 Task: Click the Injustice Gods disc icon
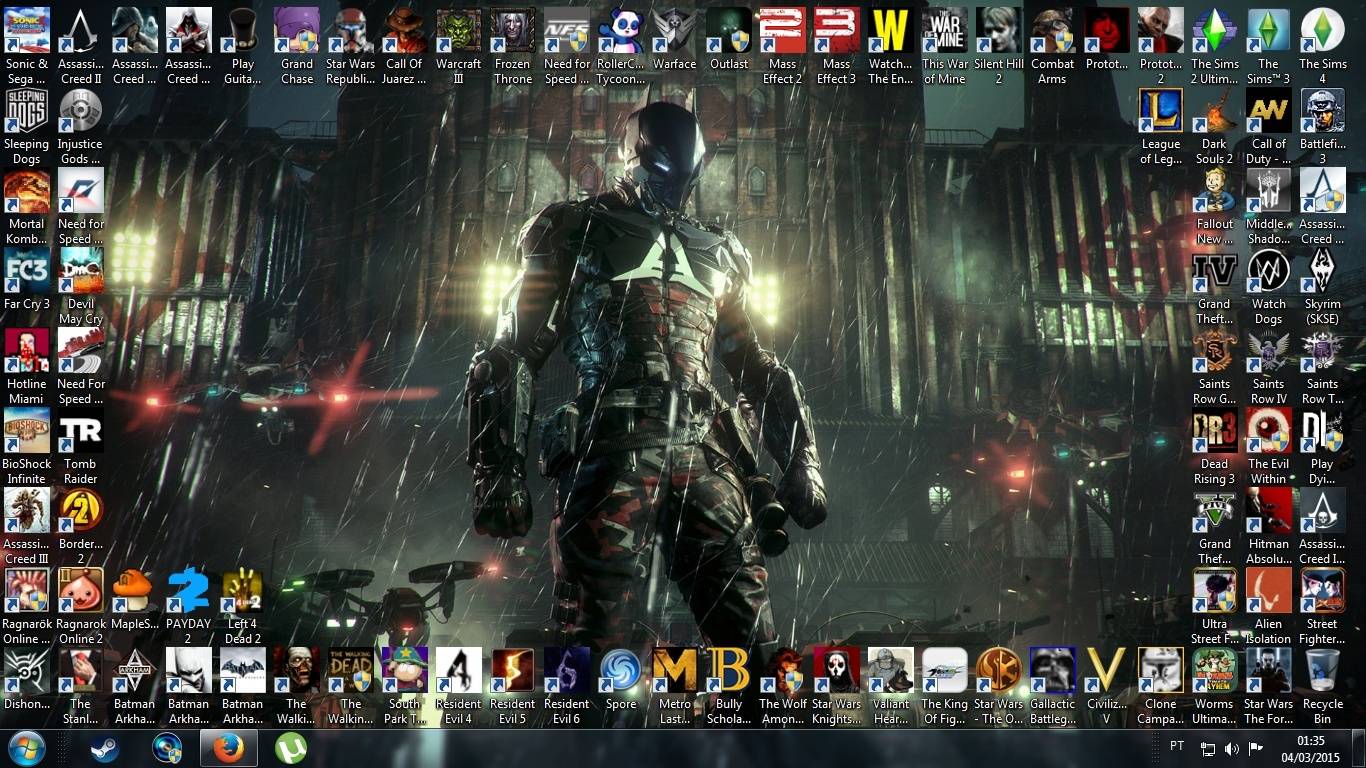tap(81, 110)
